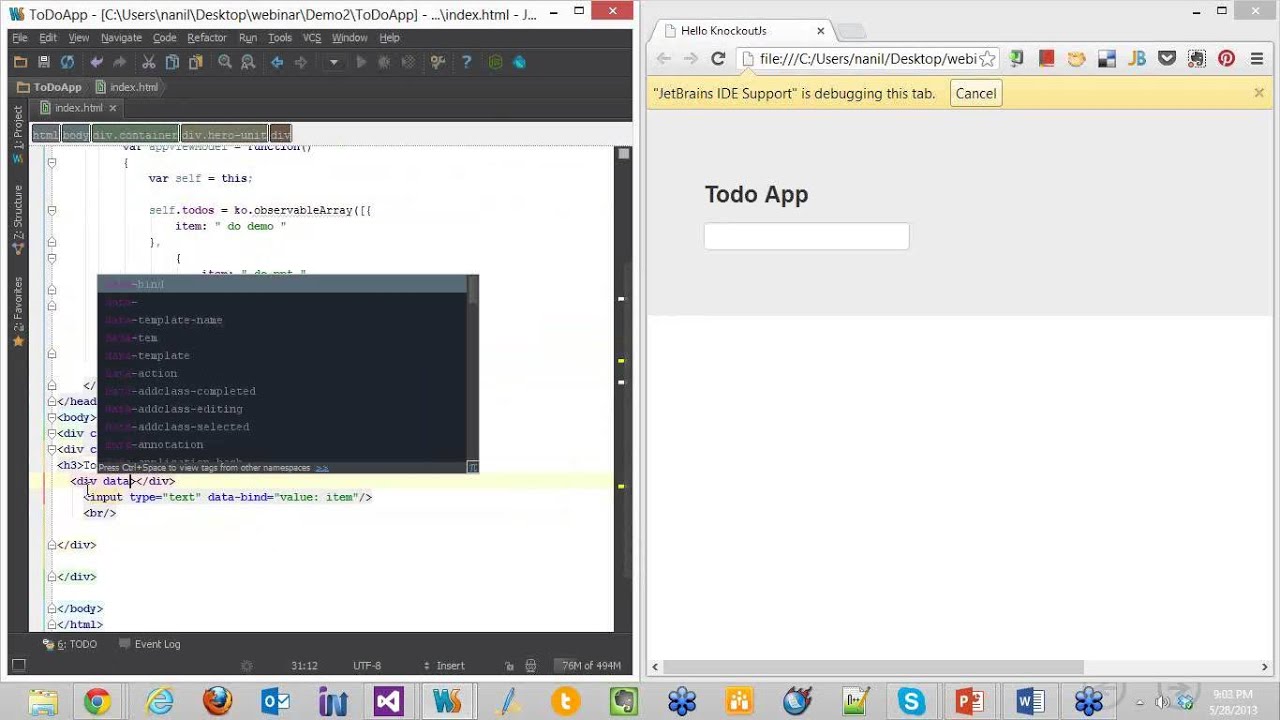Open the VCS menu
Image resolution: width=1280 pixels, height=720 pixels.
[x=312, y=38]
